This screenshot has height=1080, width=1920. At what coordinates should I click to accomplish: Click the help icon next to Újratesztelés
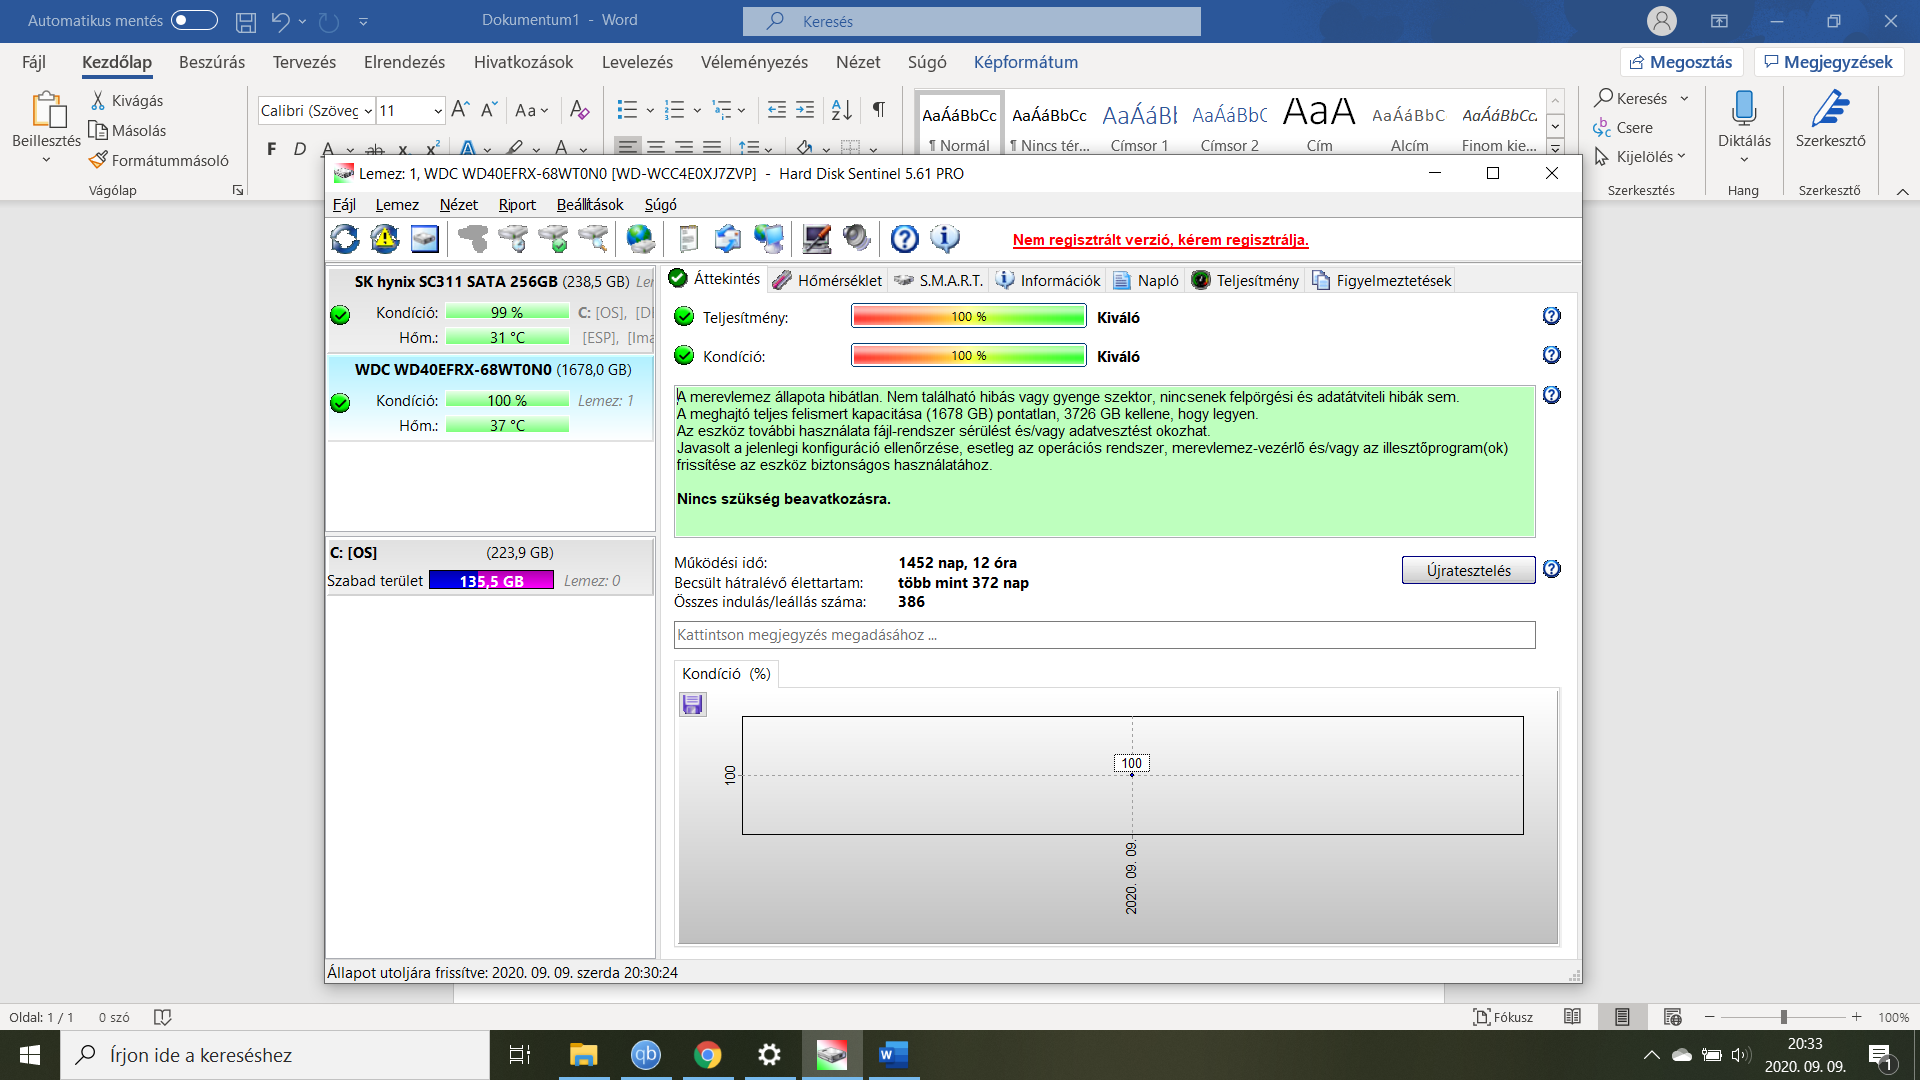coord(1552,569)
